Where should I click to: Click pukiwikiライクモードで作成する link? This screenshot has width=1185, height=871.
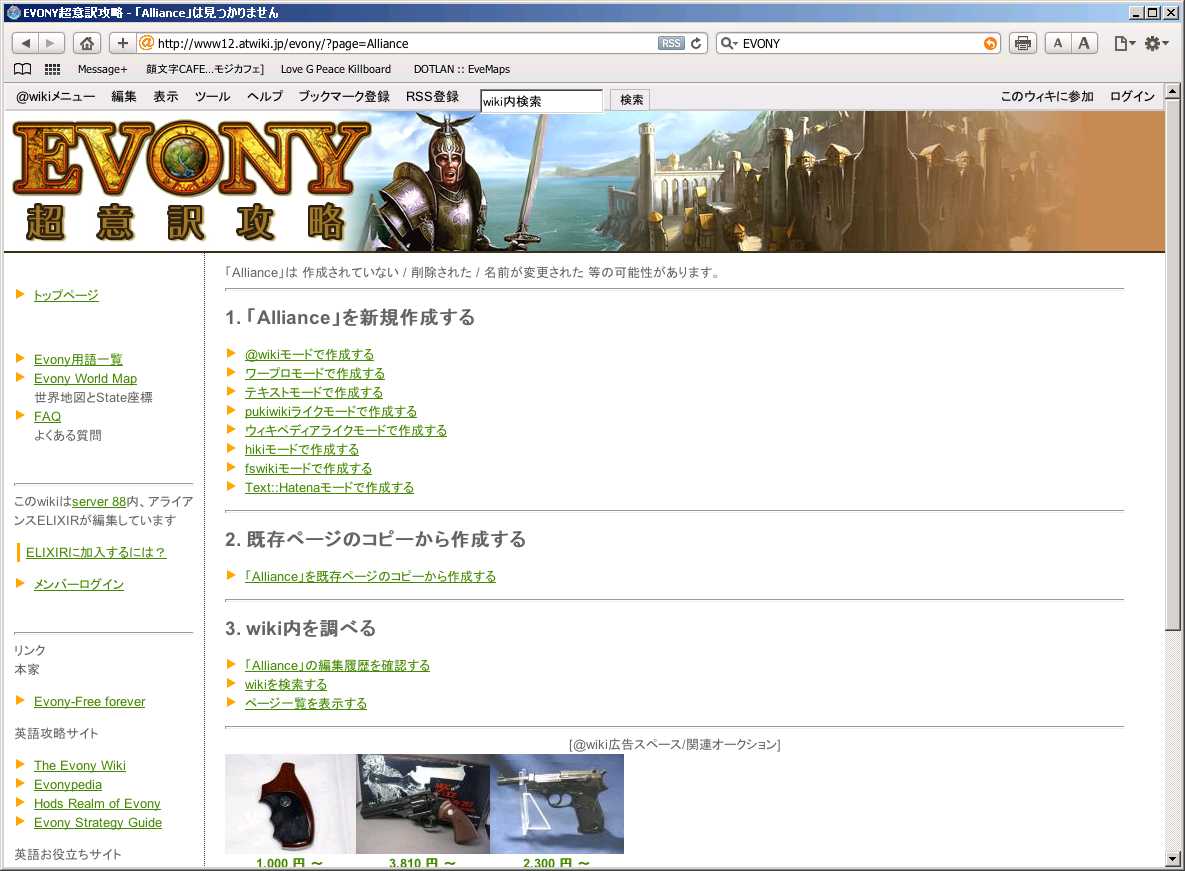click(330, 411)
